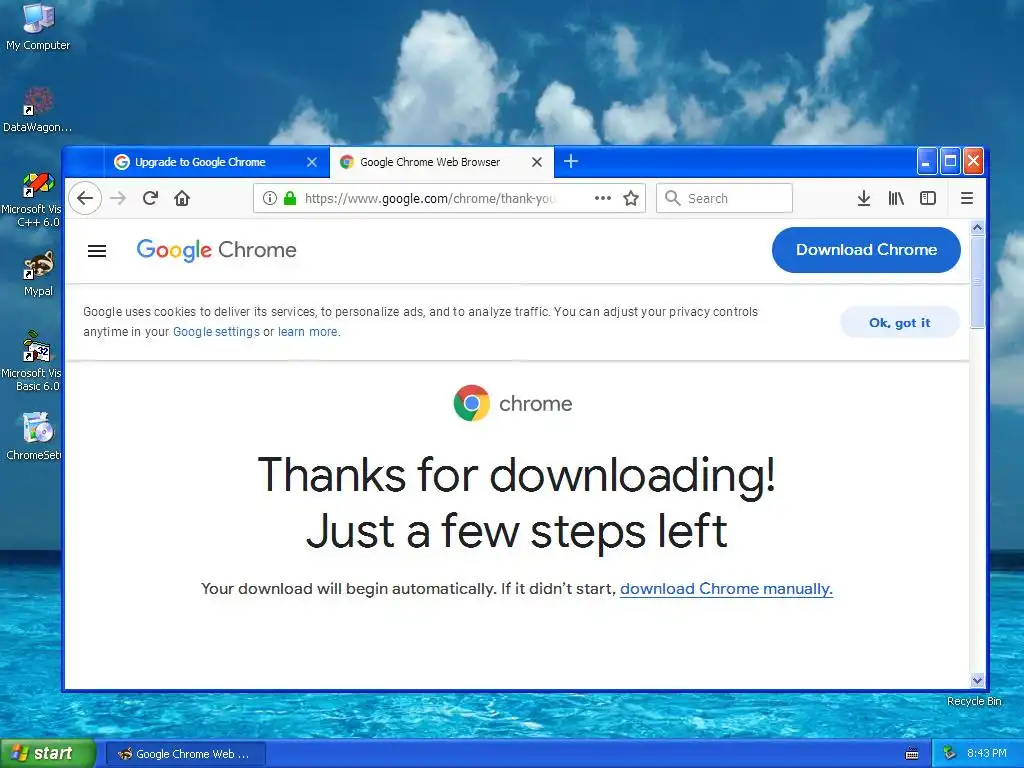Dismiss cookie notice with Ok, got it
Image resolution: width=1024 pixels, height=768 pixels.
tap(899, 323)
